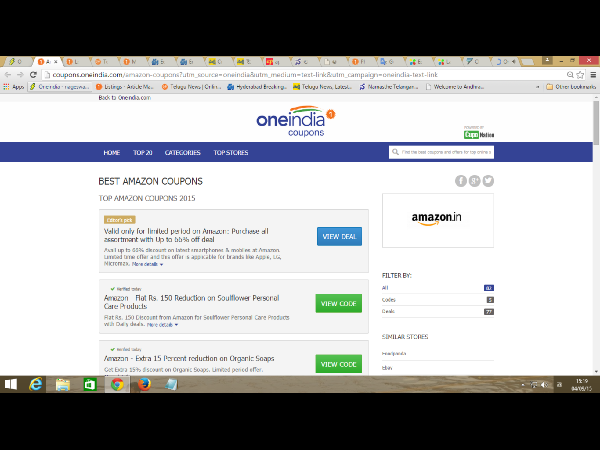Open the CATEGORIES menu item

tap(182, 153)
